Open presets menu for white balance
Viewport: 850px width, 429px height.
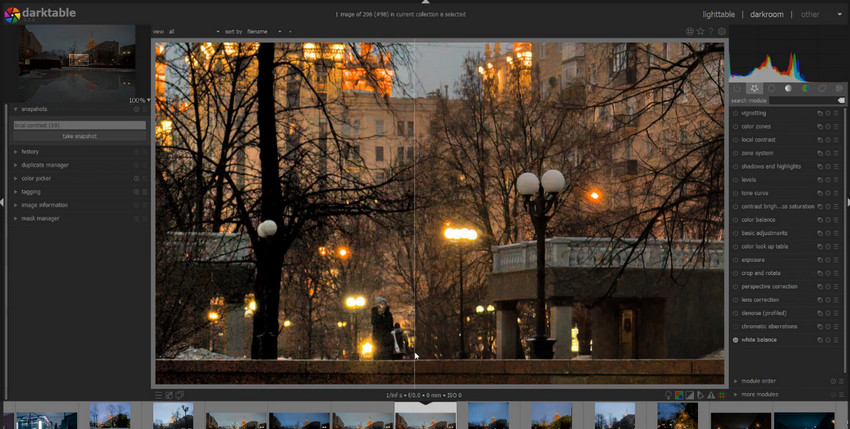pos(836,340)
